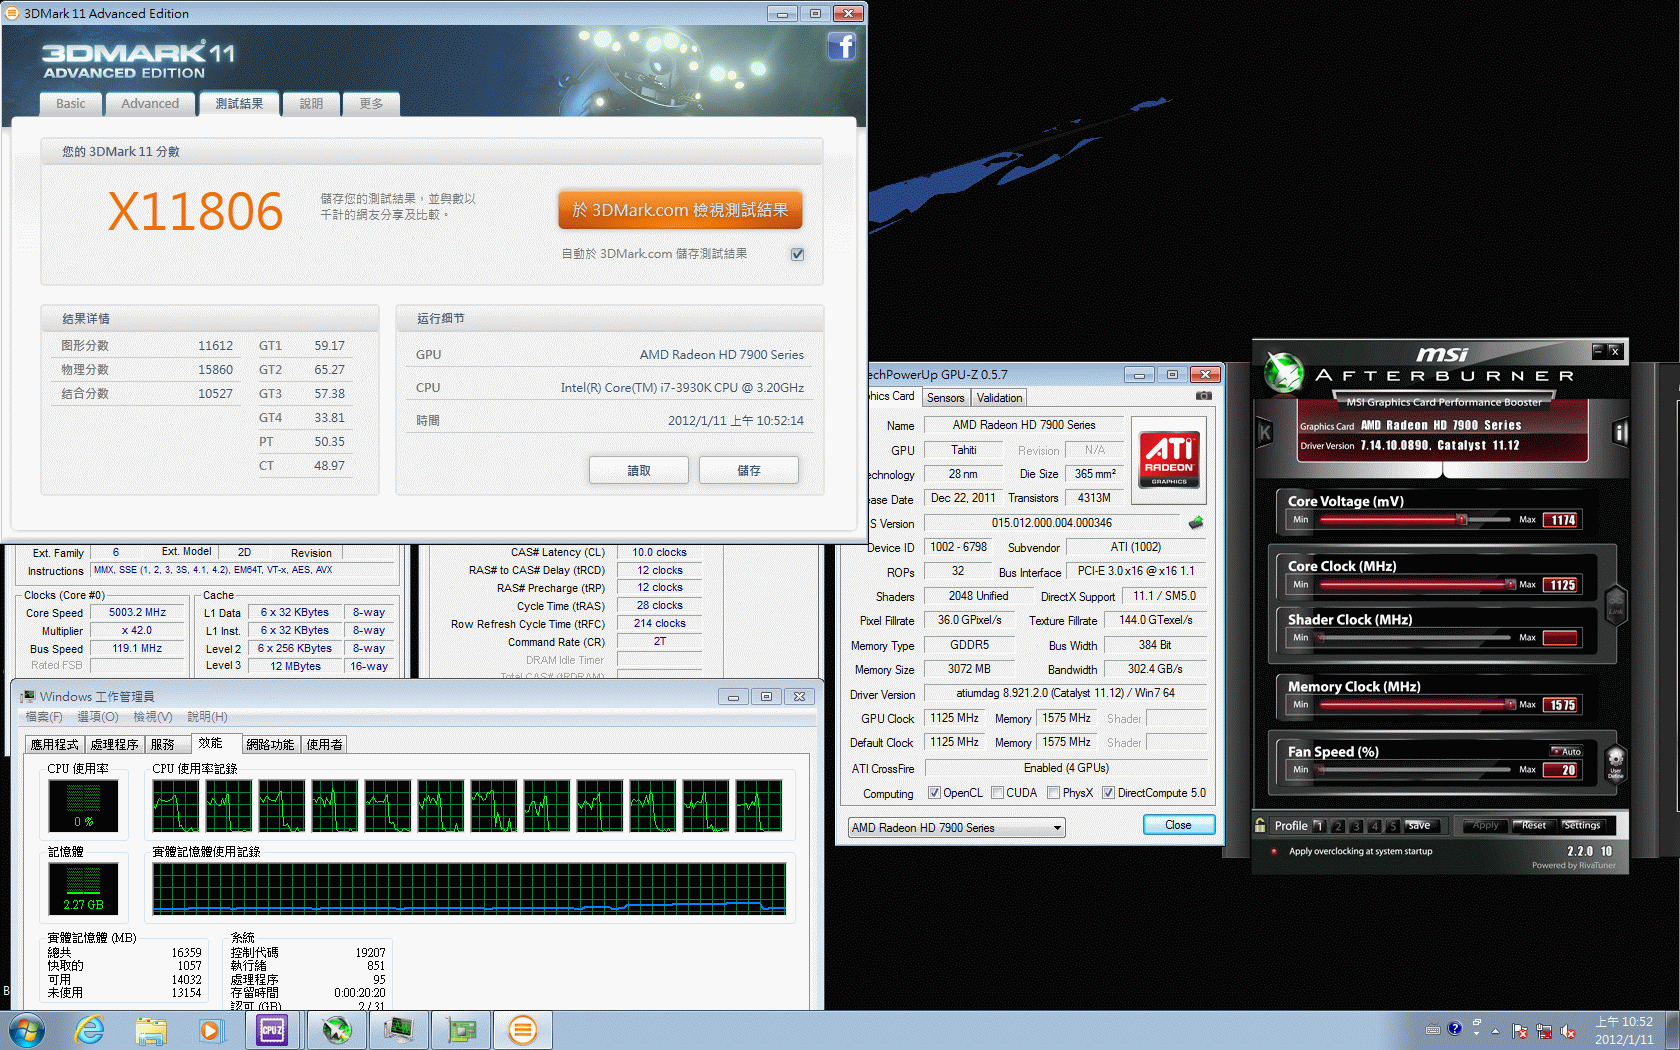Click the Afterburner K (Kombustor) side button
The height and width of the screenshot is (1050, 1680).
(x=1265, y=432)
